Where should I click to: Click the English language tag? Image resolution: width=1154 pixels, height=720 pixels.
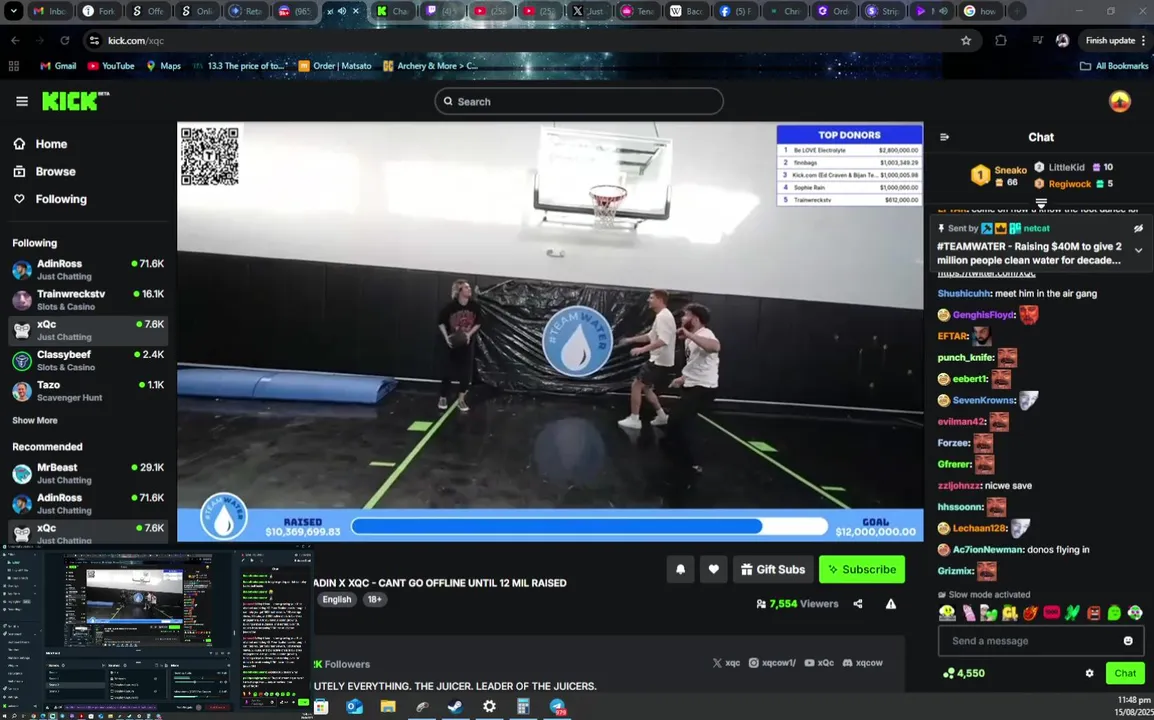point(336,599)
